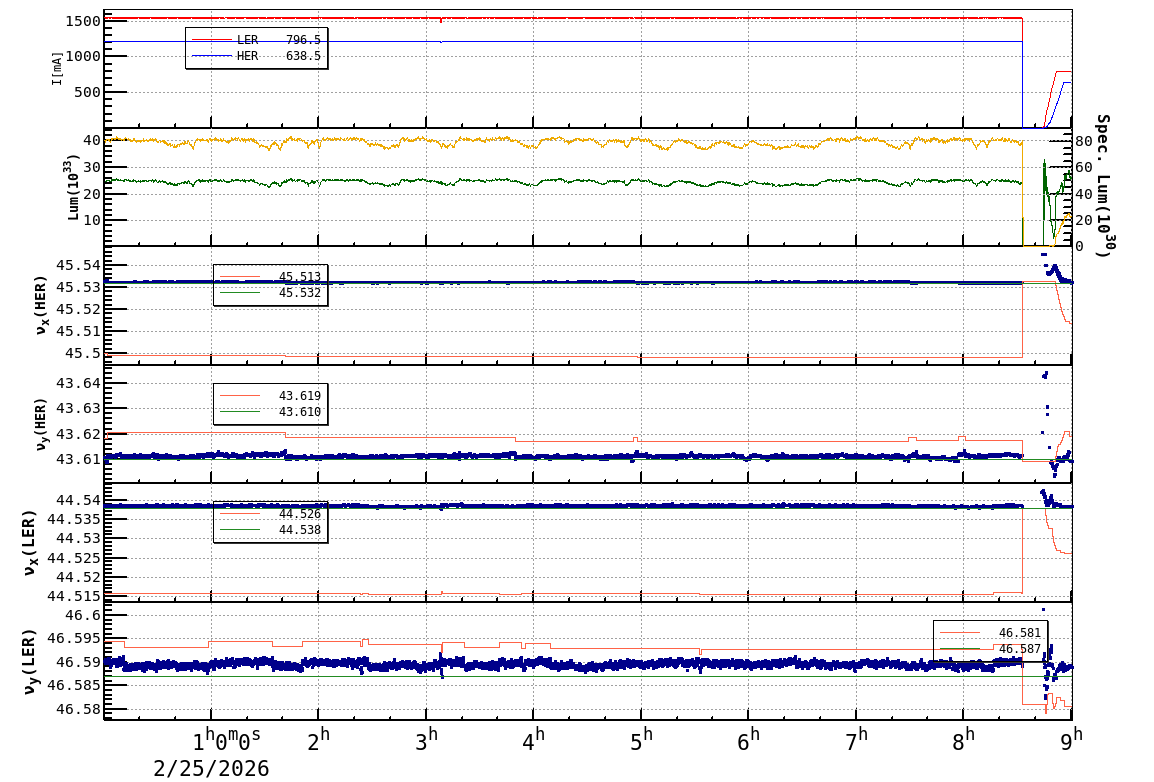Click the 43.610 legend value
The image size is (1154, 782).
pyautogui.click(x=300, y=412)
